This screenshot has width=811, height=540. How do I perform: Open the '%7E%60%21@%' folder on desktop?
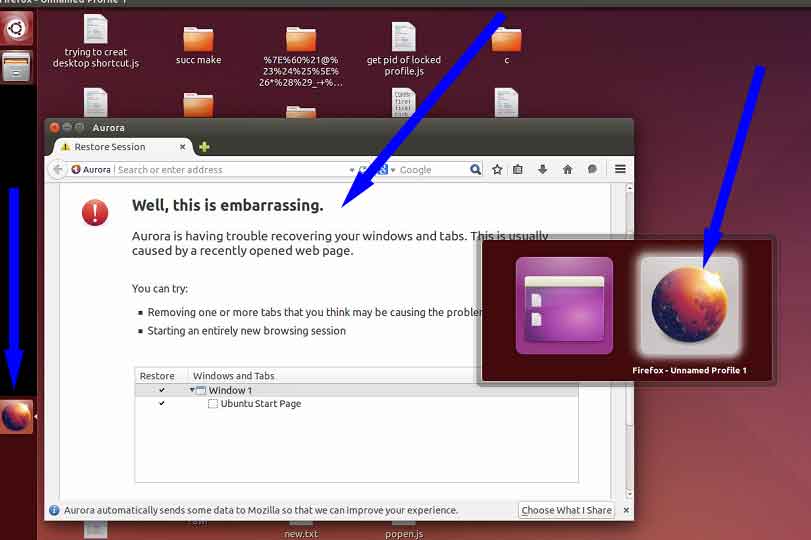(301, 56)
